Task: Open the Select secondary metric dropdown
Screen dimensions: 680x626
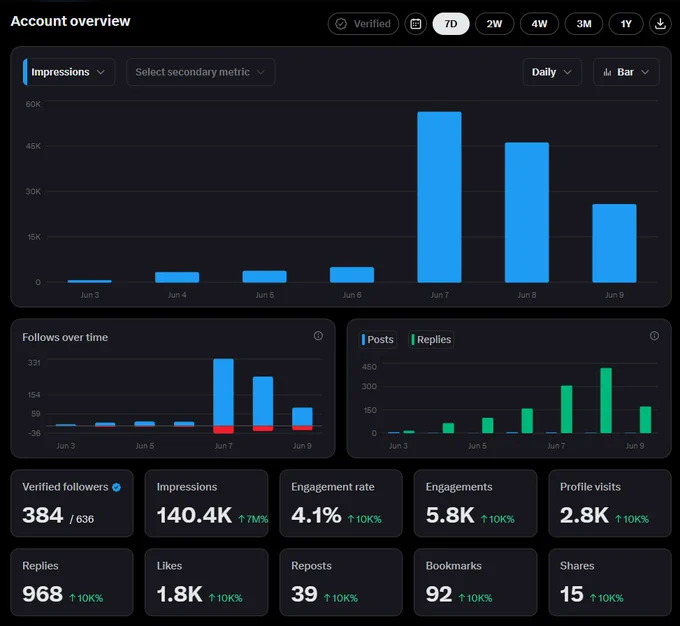Action: click(200, 72)
